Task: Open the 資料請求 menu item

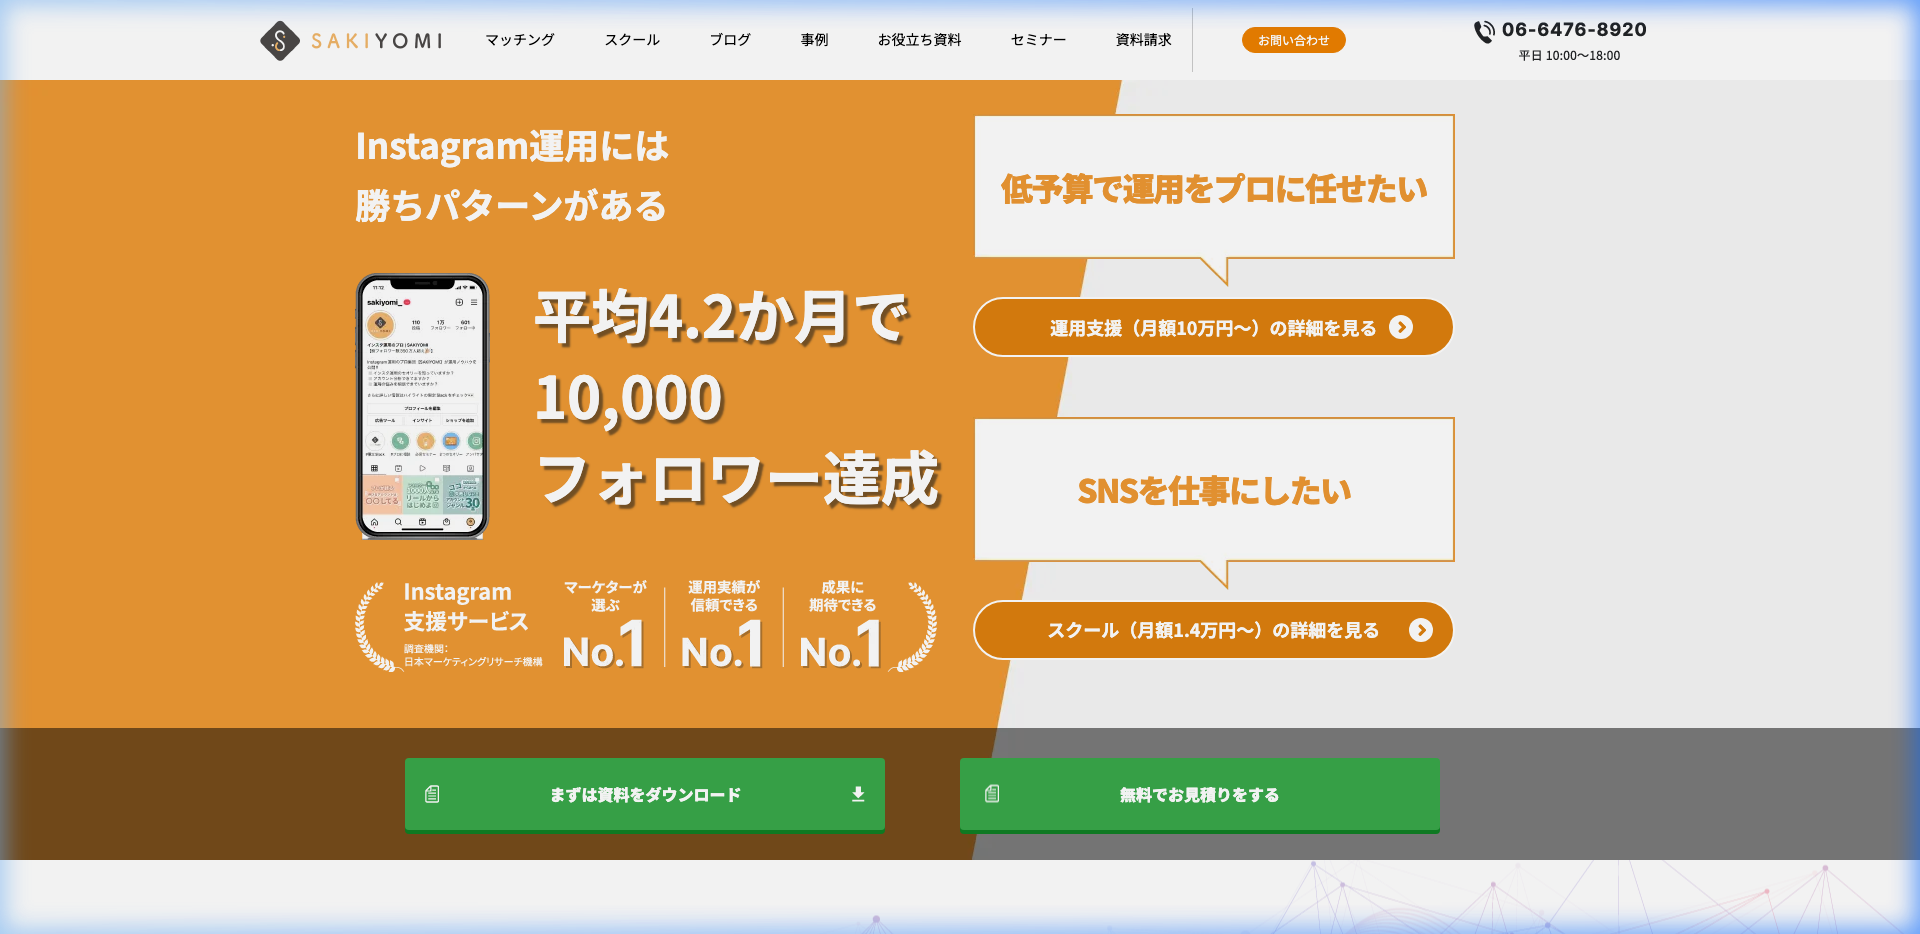Action: 1143,40
